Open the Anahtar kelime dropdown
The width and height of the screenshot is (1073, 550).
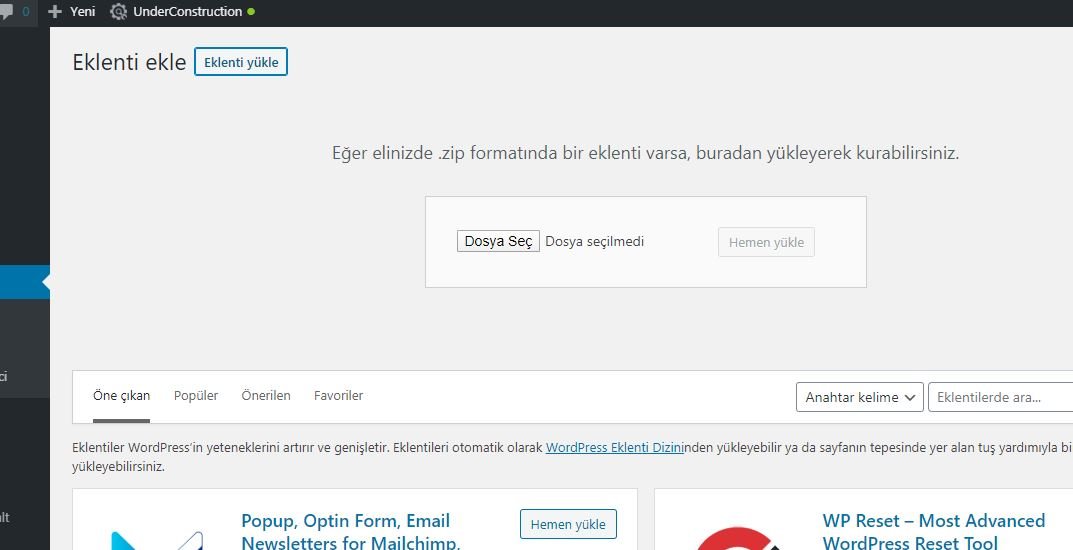point(859,397)
